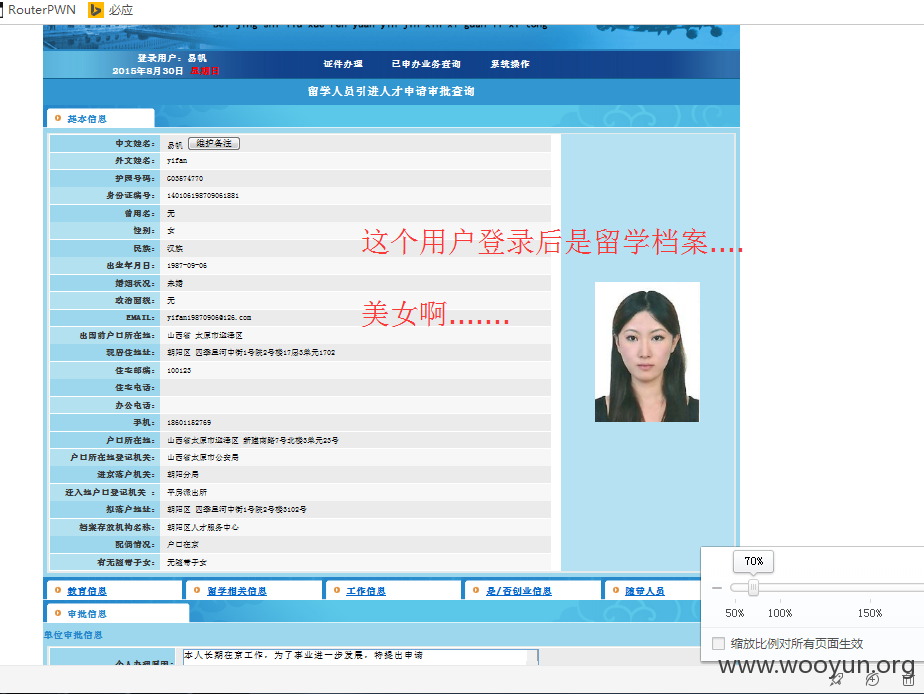Open the 随带人员 tab link
Image resolution: width=924 pixels, height=694 pixels.
(x=645, y=591)
